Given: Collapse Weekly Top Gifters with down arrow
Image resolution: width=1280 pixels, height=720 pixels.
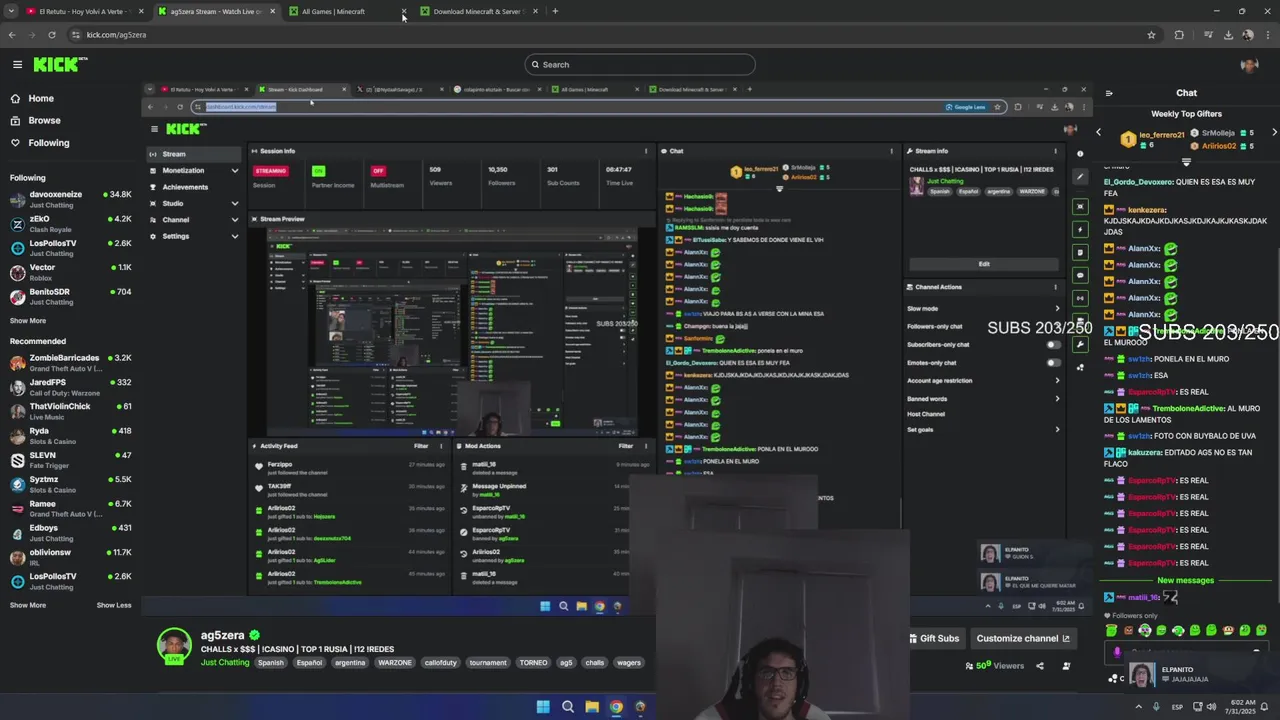Looking at the screenshot, I should pos(1186,161).
